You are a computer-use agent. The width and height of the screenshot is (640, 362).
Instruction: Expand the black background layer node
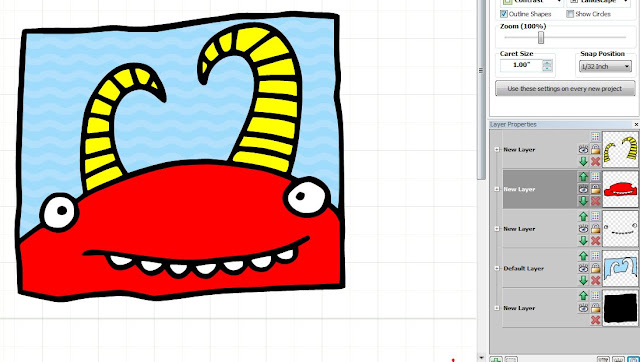click(x=497, y=308)
